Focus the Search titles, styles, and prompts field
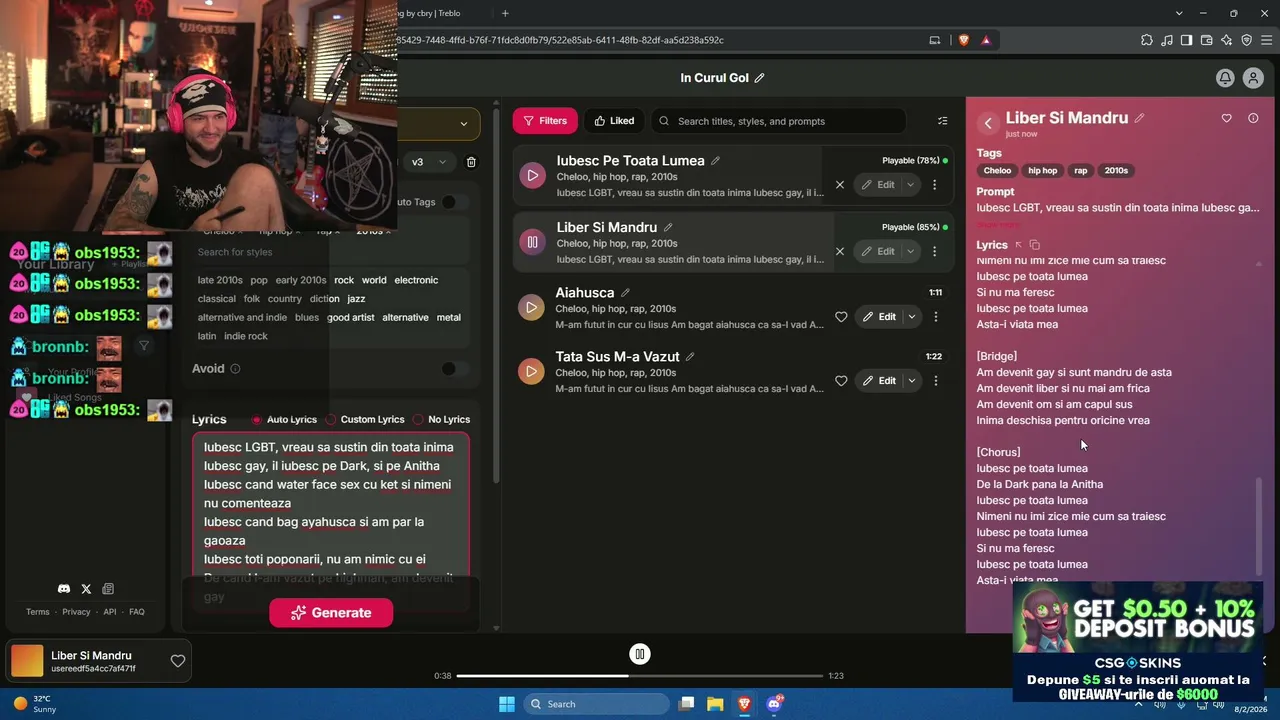The height and width of the screenshot is (720, 1280). pyautogui.click(x=778, y=121)
